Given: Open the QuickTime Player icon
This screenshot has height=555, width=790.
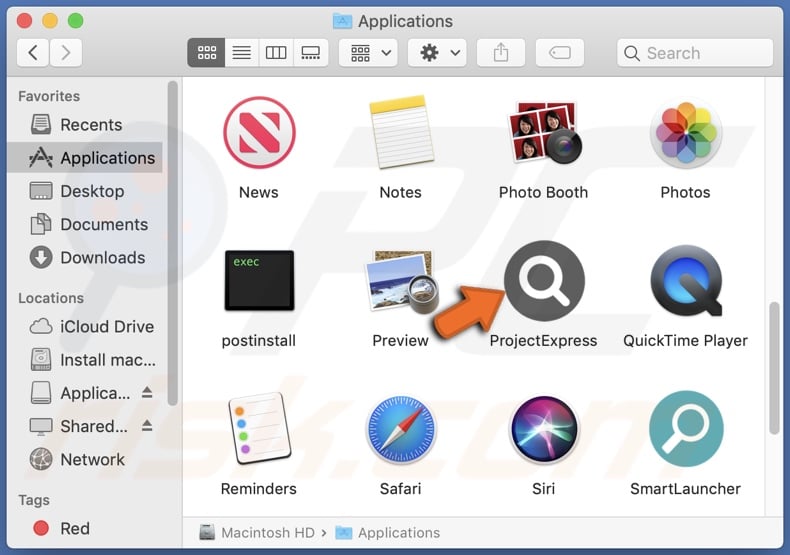Looking at the screenshot, I should point(686,281).
